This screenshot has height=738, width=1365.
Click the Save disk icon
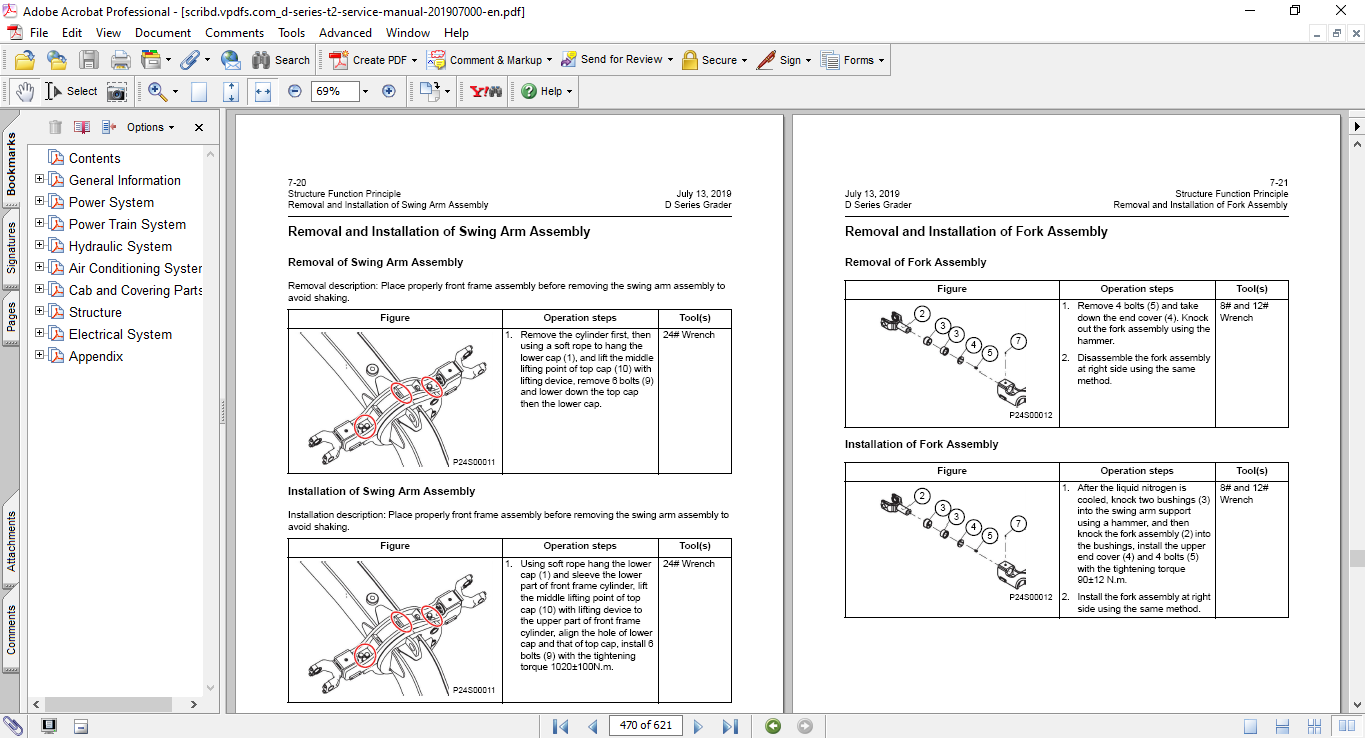point(89,60)
